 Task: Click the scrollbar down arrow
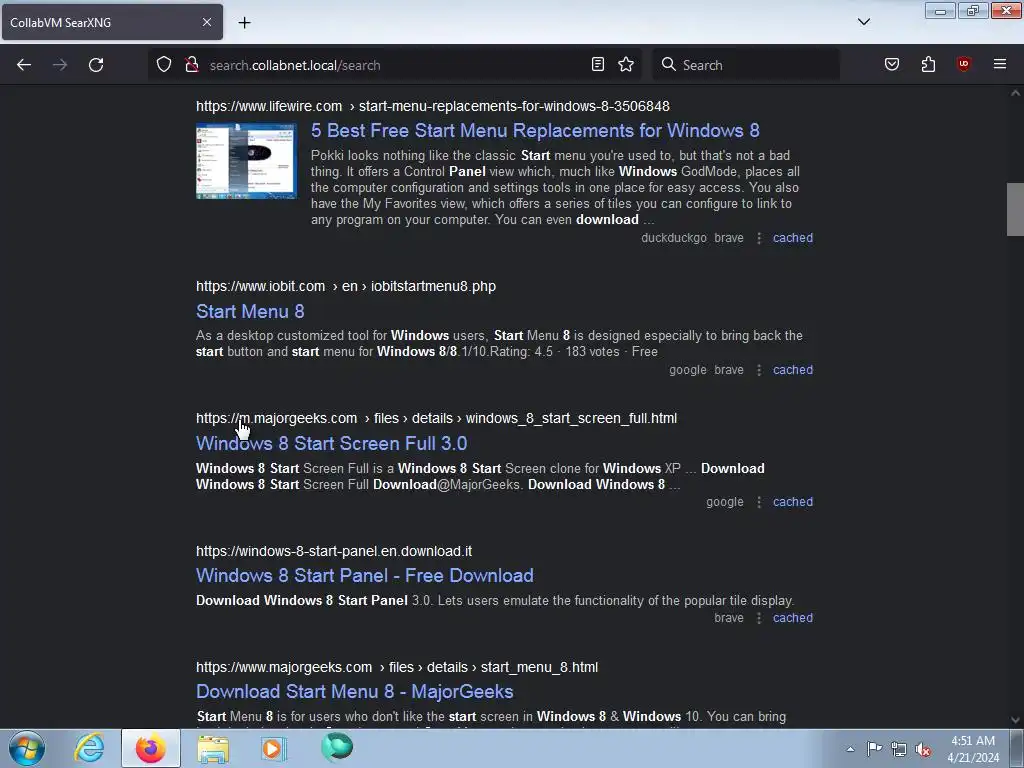pyautogui.click(x=1015, y=720)
